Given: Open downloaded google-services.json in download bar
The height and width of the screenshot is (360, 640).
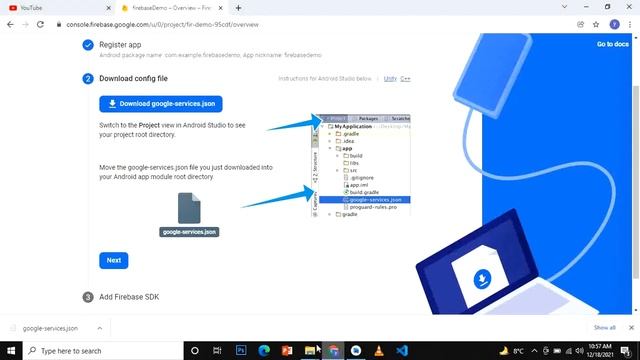Looking at the screenshot, I should pyautogui.click(x=50, y=328).
